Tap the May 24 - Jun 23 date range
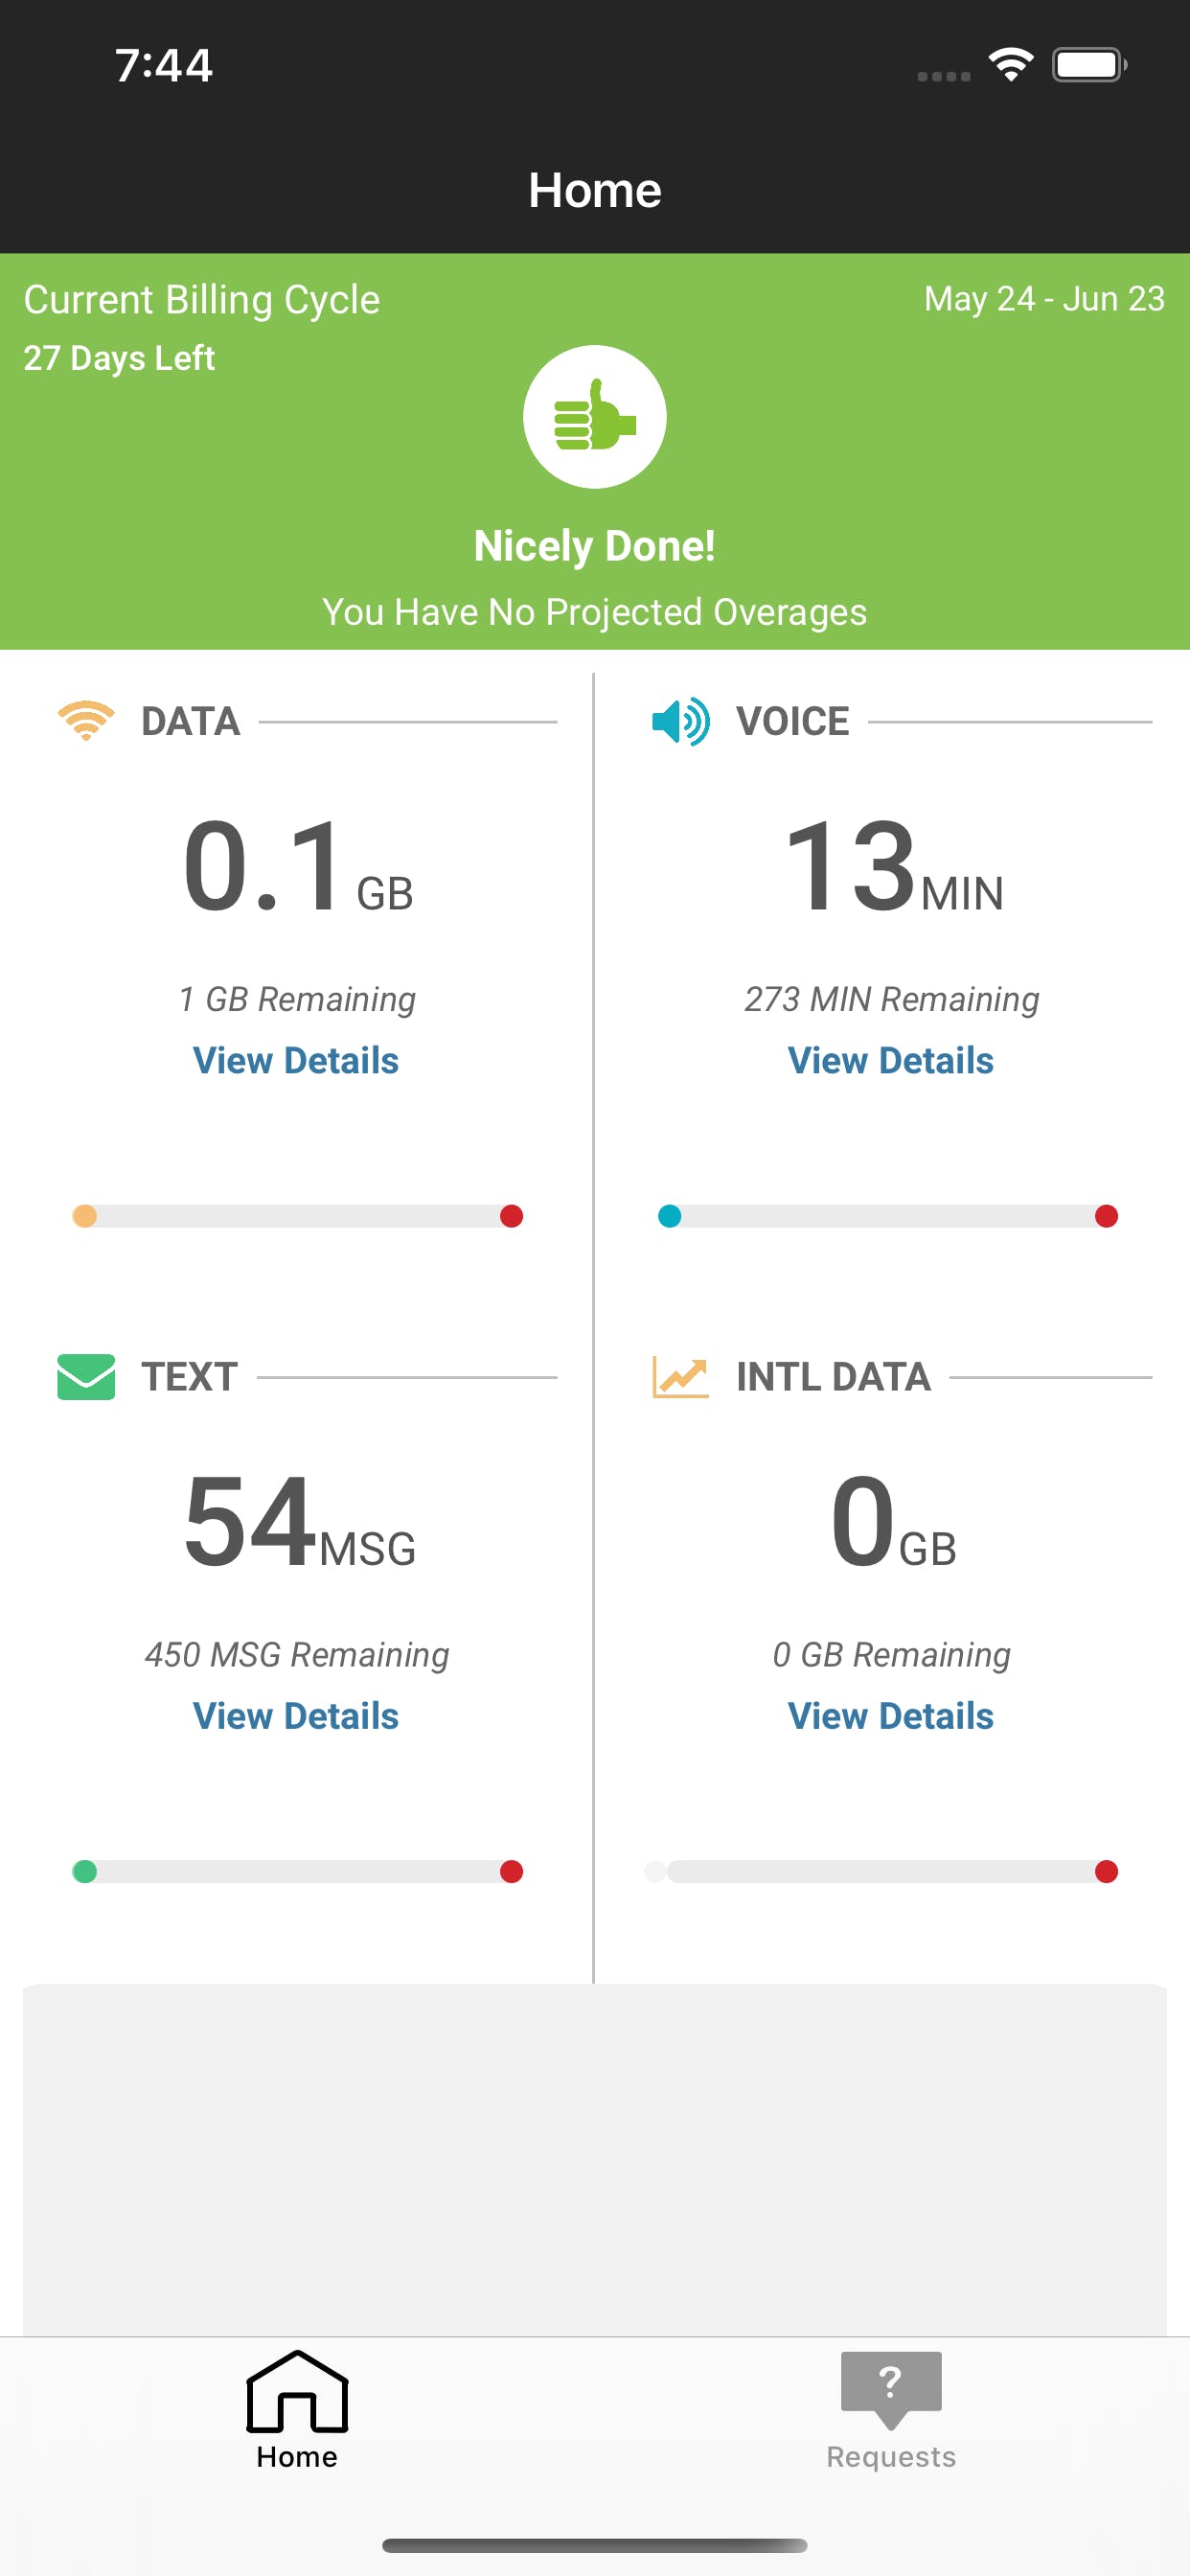 1043,299
